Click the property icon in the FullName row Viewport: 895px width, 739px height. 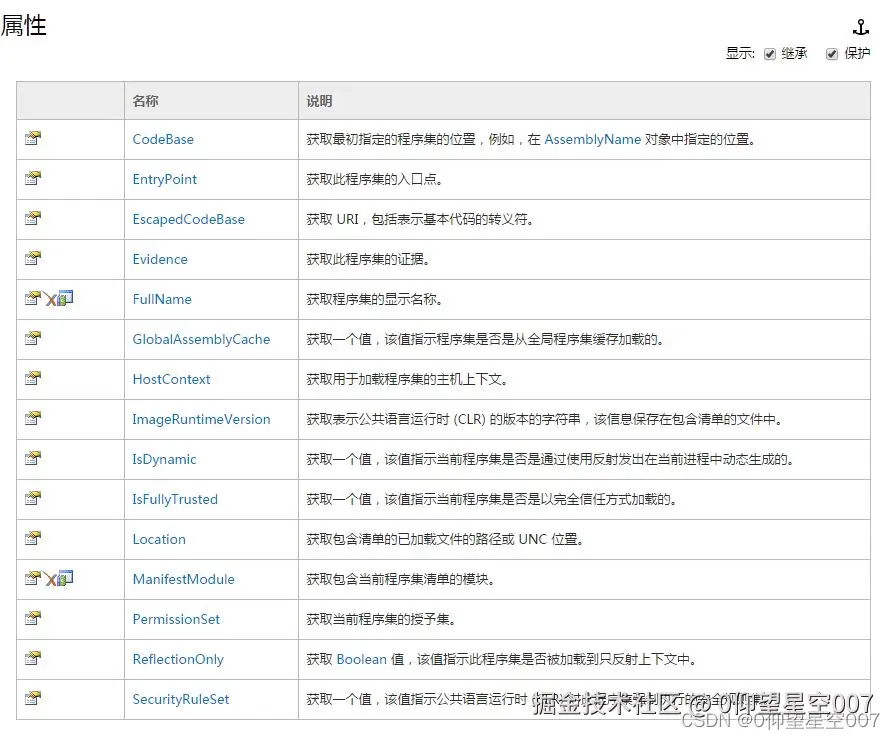click(x=33, y=298)
